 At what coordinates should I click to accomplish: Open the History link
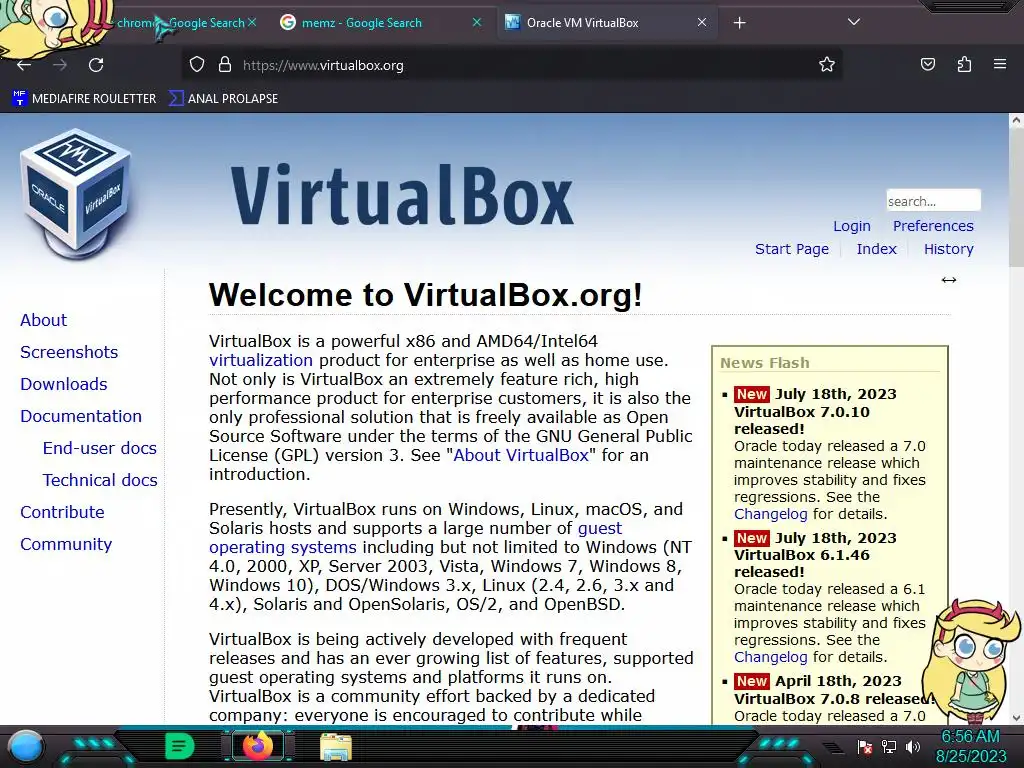pyautogui.click(x=948, y=249)
